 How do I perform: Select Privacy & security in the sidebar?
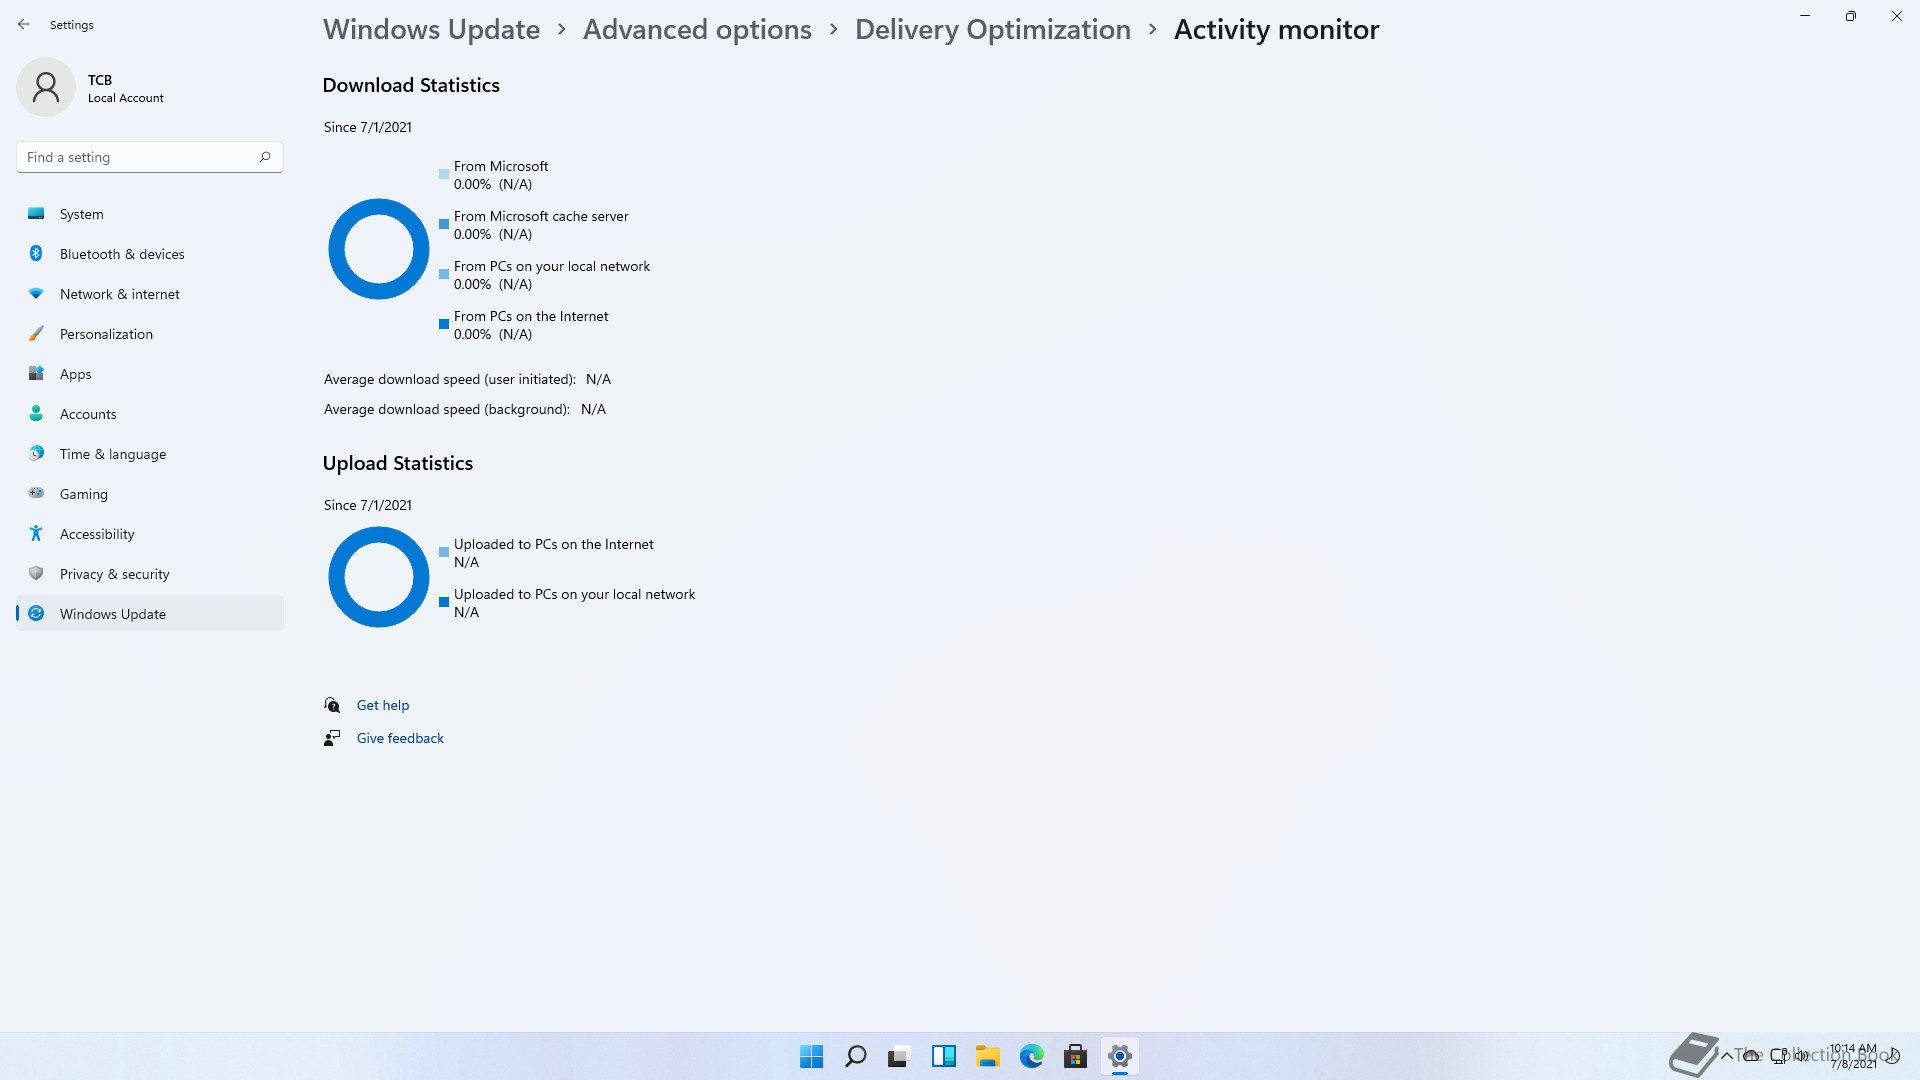pos(150,574)
